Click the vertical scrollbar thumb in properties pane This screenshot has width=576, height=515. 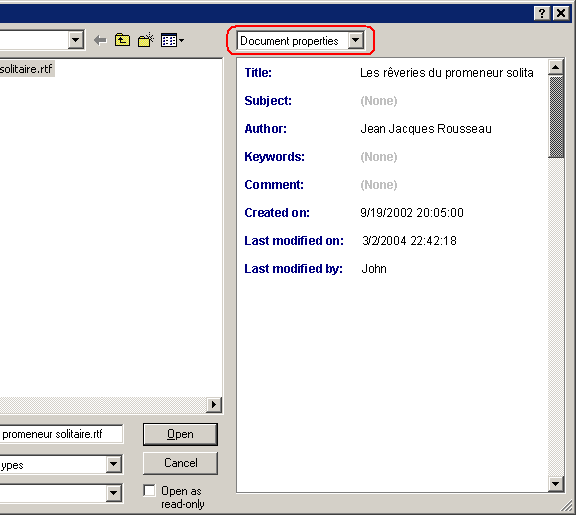[x=556, y=117]
